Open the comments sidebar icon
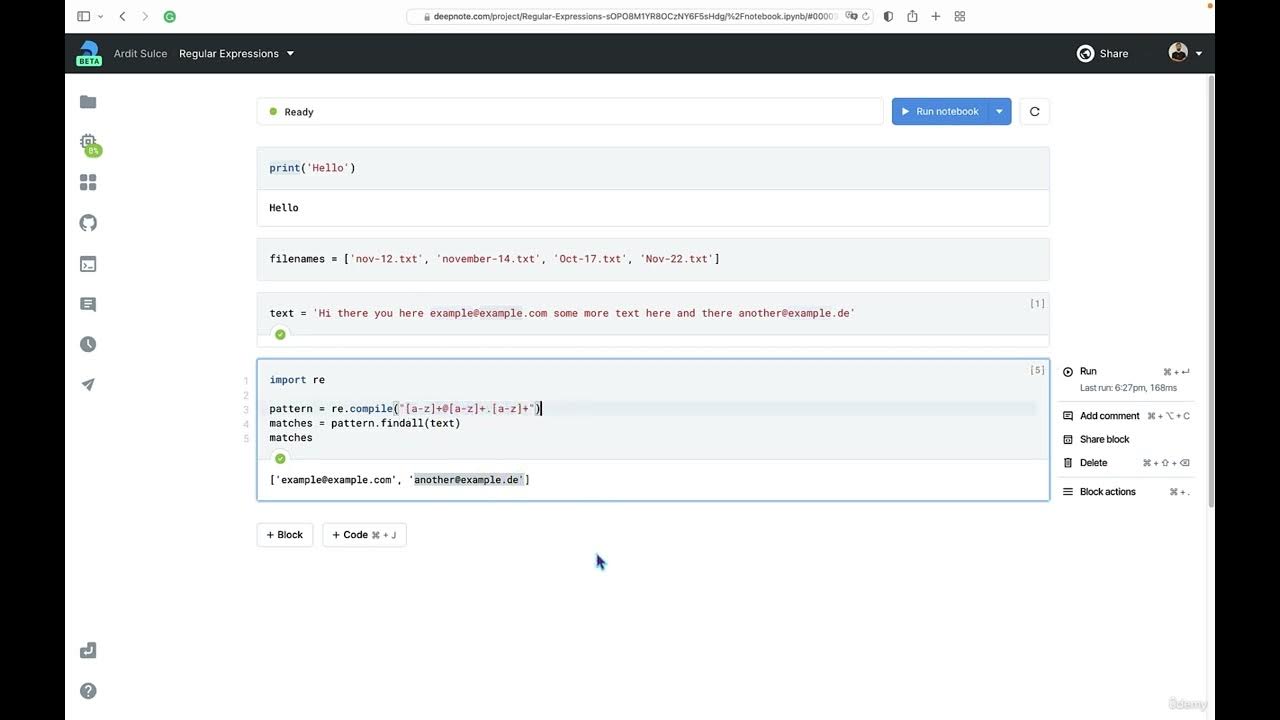This screenshot has width=1280, height=720. tap(88, 304)
